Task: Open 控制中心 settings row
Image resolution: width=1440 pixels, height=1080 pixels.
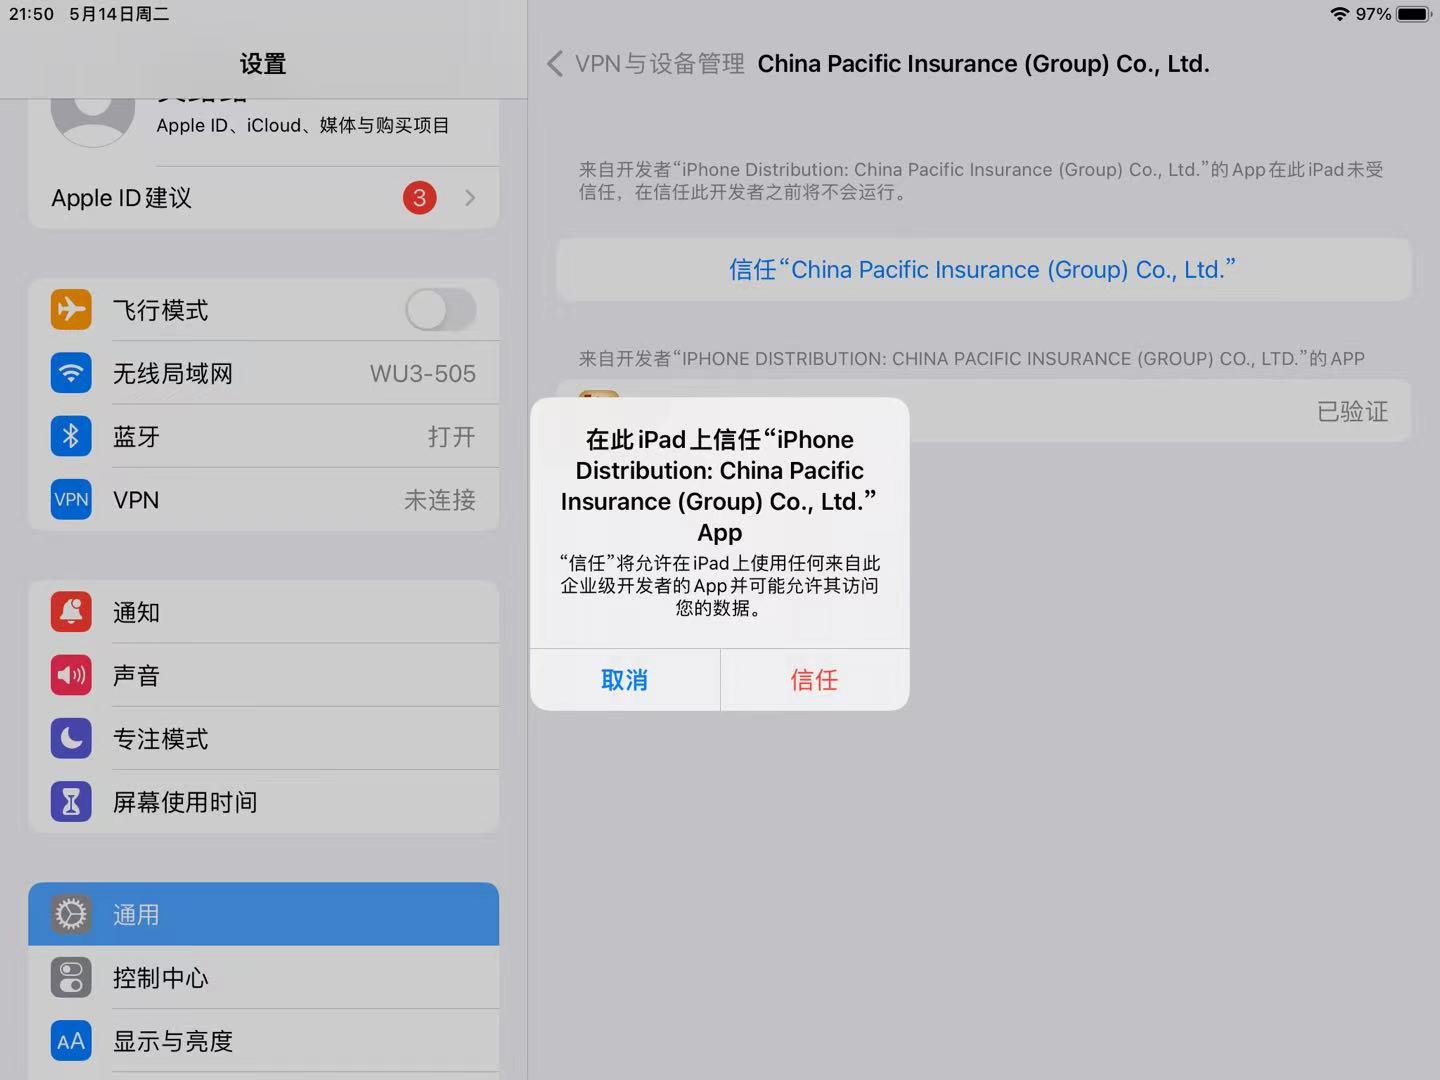Action: [264, 977]
